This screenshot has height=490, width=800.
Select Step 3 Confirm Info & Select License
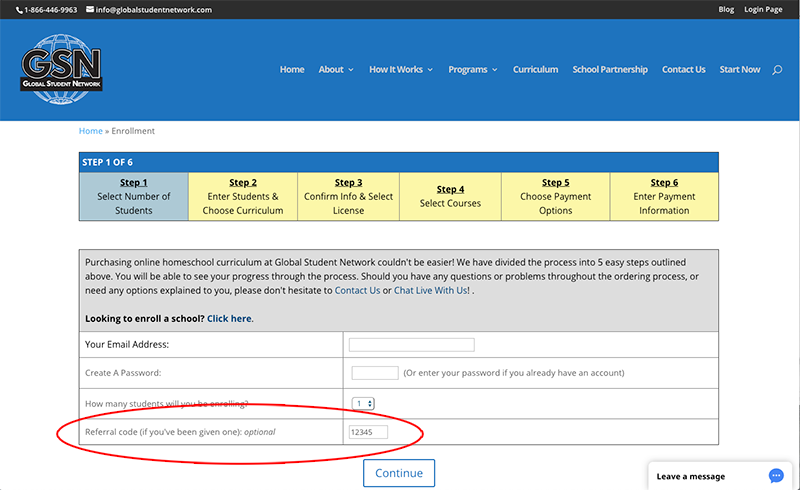coord(348,197)
